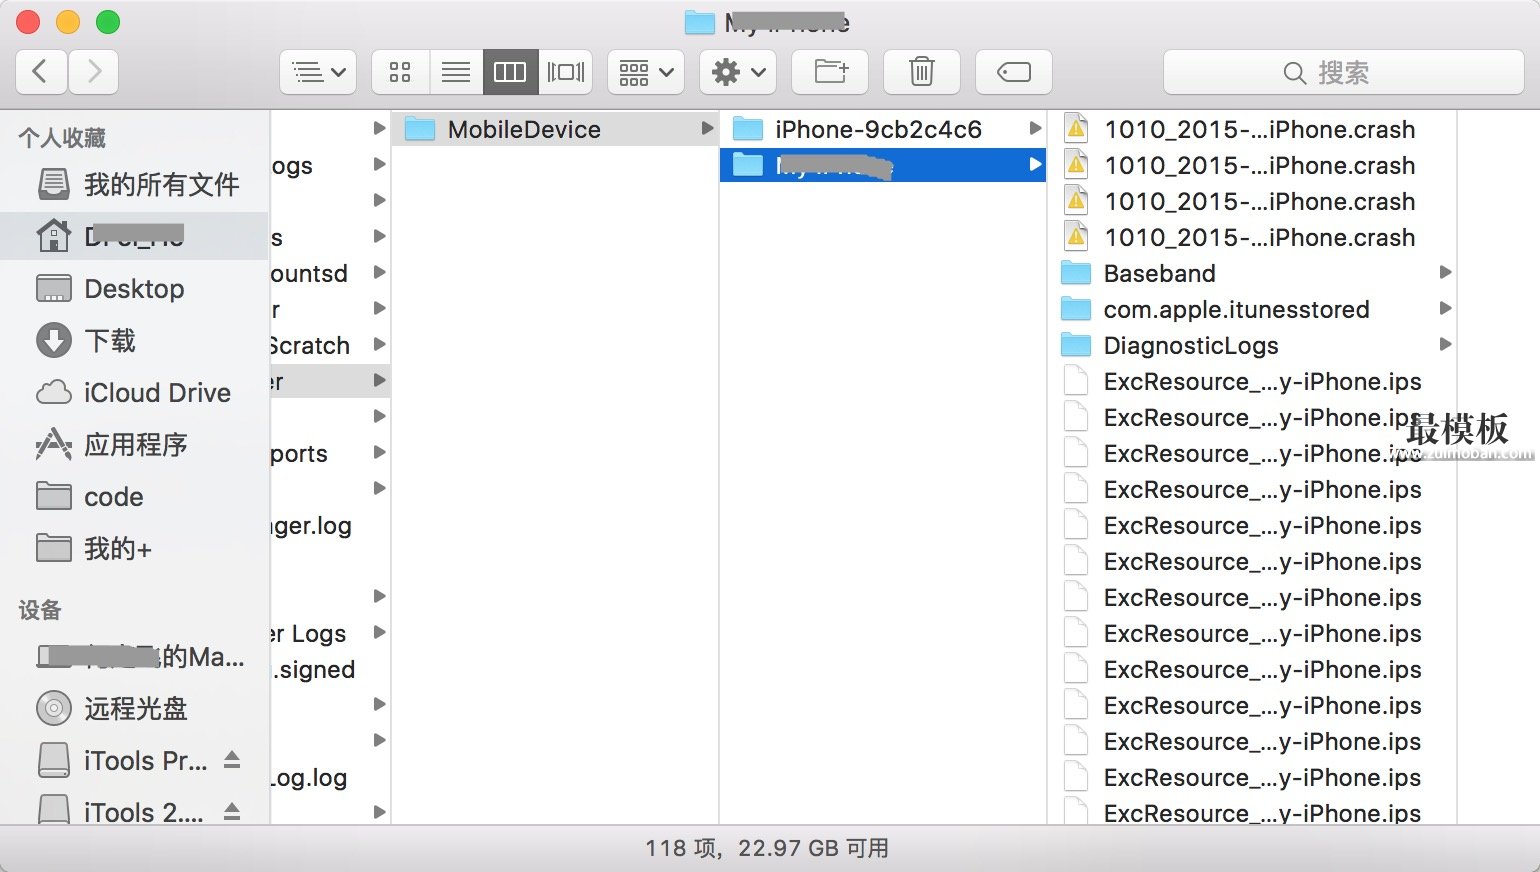Click the DiagnosticLogs folder icon

coord(1076,345)
